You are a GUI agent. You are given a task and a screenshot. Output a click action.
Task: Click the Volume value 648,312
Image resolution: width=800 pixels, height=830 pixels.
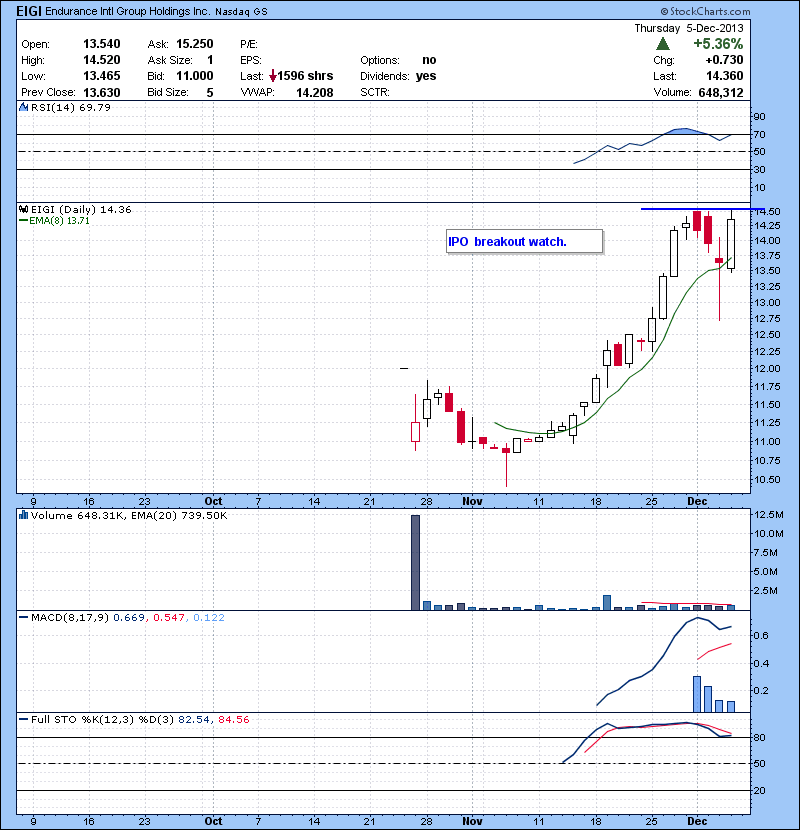tap(721, 93)
